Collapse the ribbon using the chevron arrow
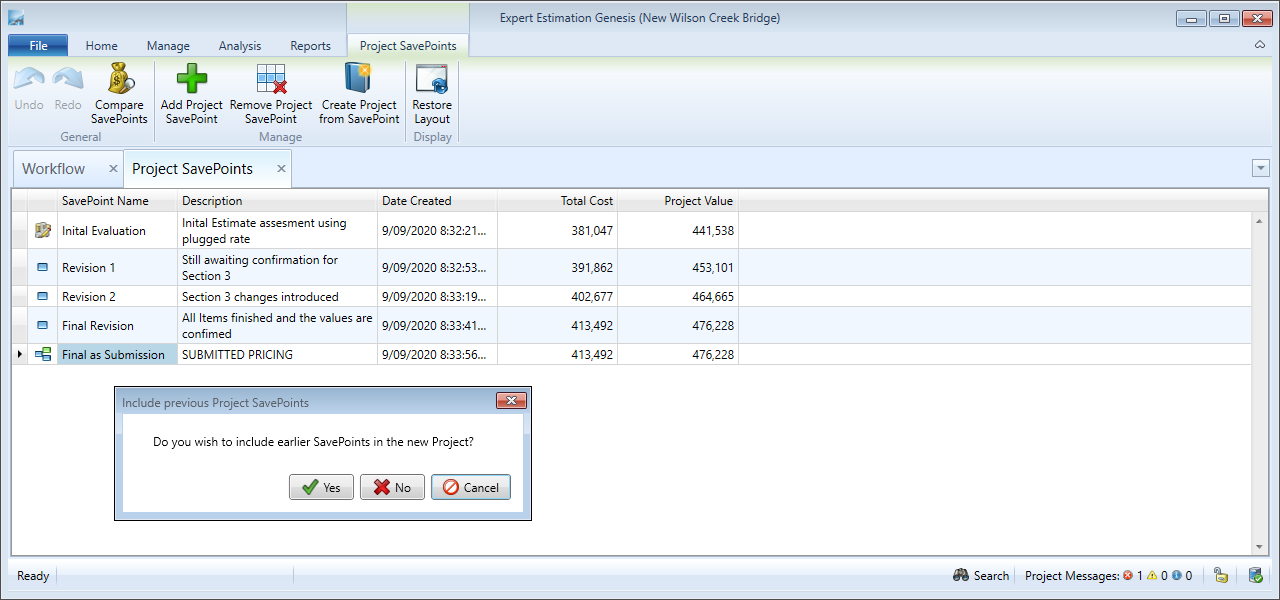 (1259, 46)
